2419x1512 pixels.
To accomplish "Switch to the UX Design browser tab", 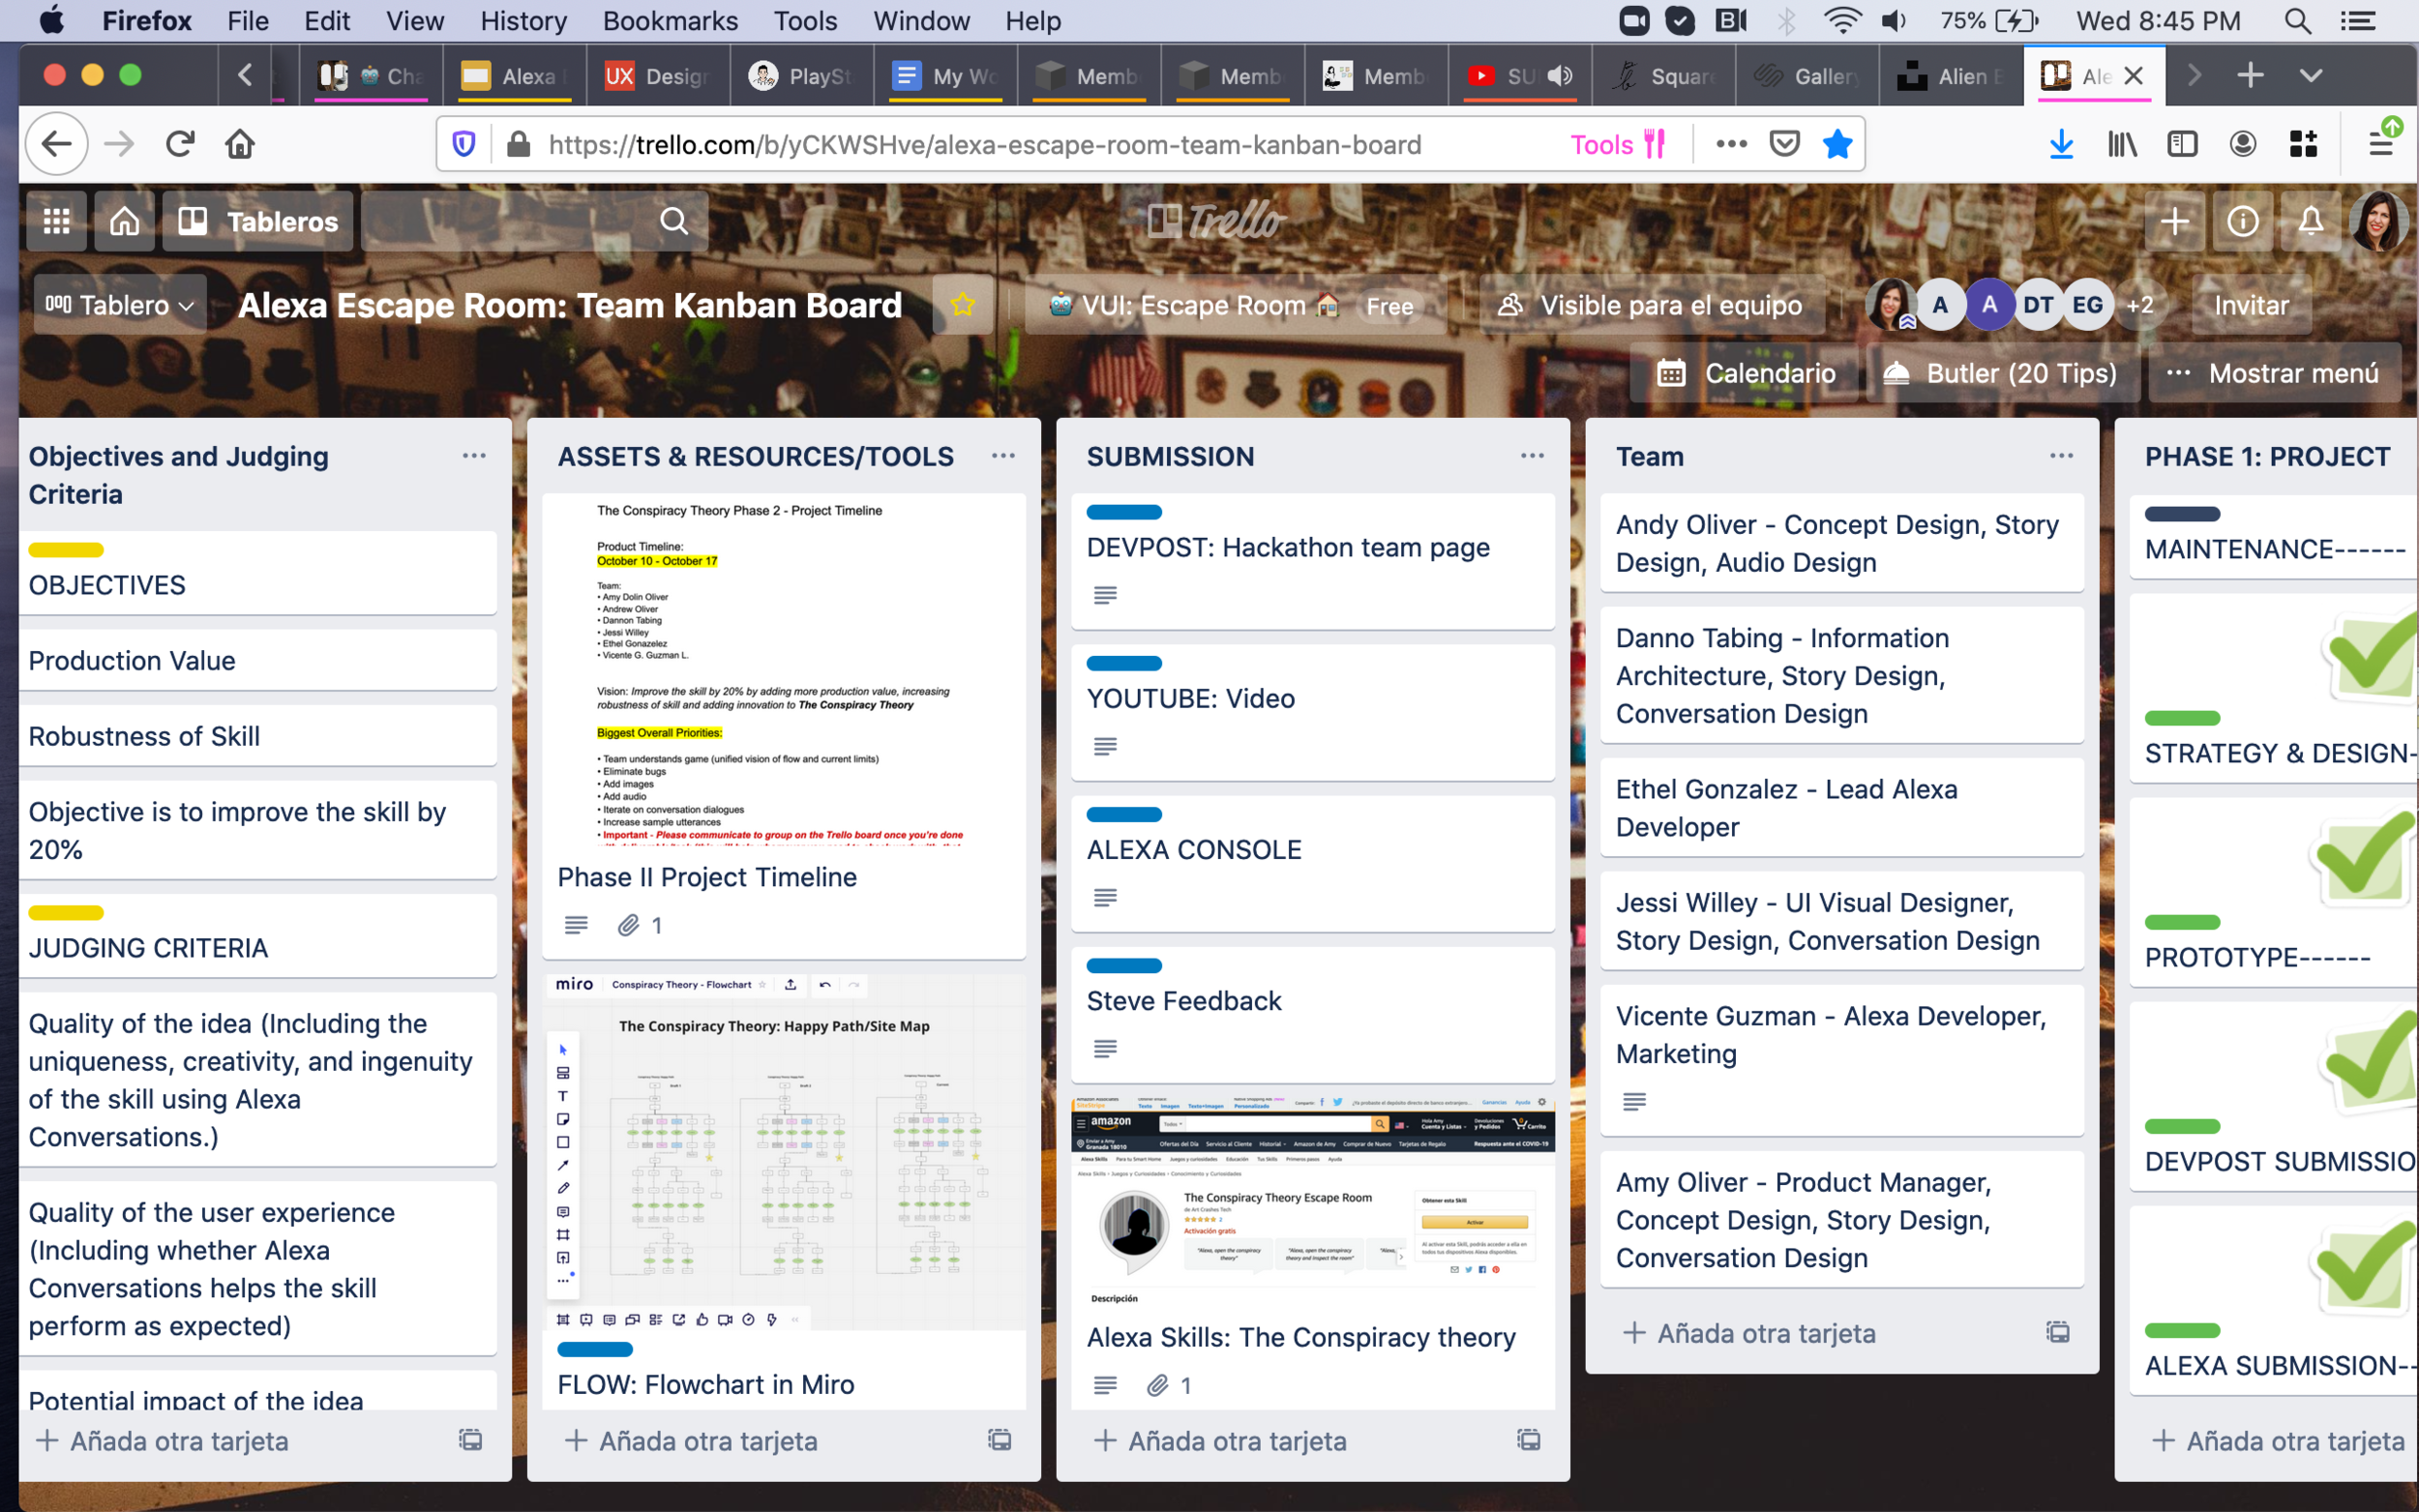I will 657,76.
